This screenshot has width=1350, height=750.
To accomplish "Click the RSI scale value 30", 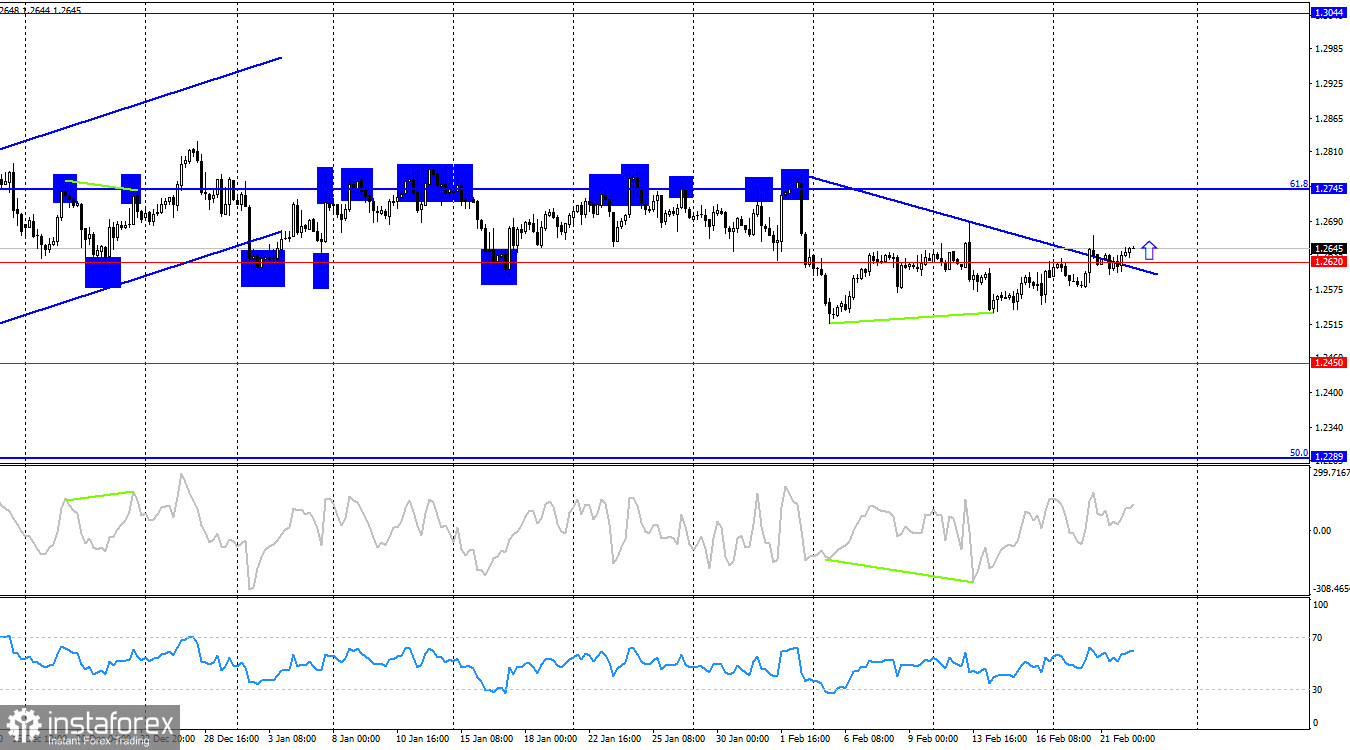I will pyautogui.click(x=1319, y=690).
